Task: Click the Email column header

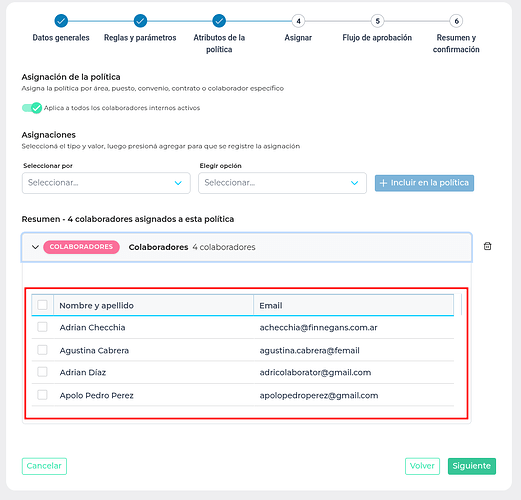Action: point(271,305)
